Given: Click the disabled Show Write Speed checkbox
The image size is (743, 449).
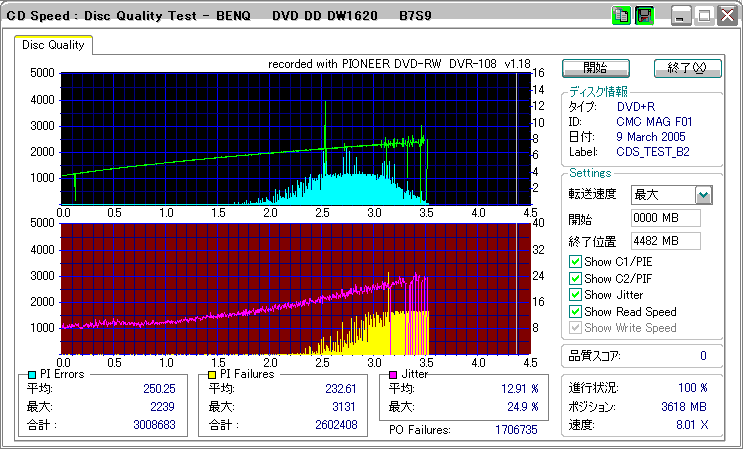Looking at the screenshot, I should click(575, 328).
